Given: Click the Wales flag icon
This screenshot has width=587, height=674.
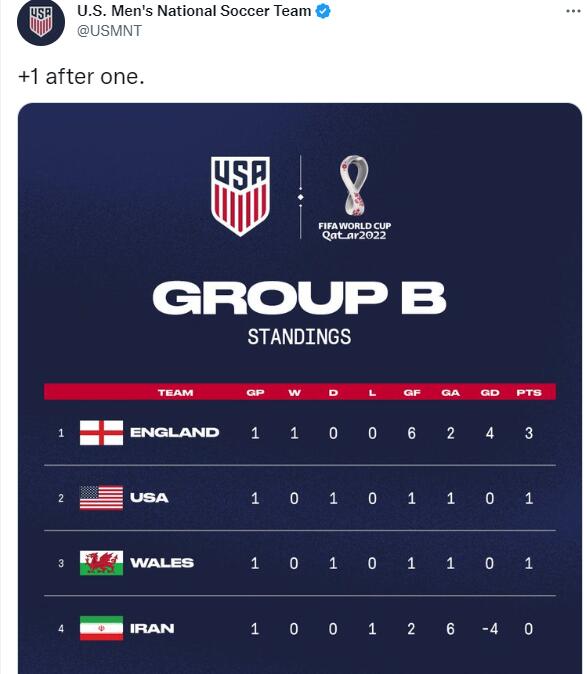Looking at the screenshot, I should 101,563.
